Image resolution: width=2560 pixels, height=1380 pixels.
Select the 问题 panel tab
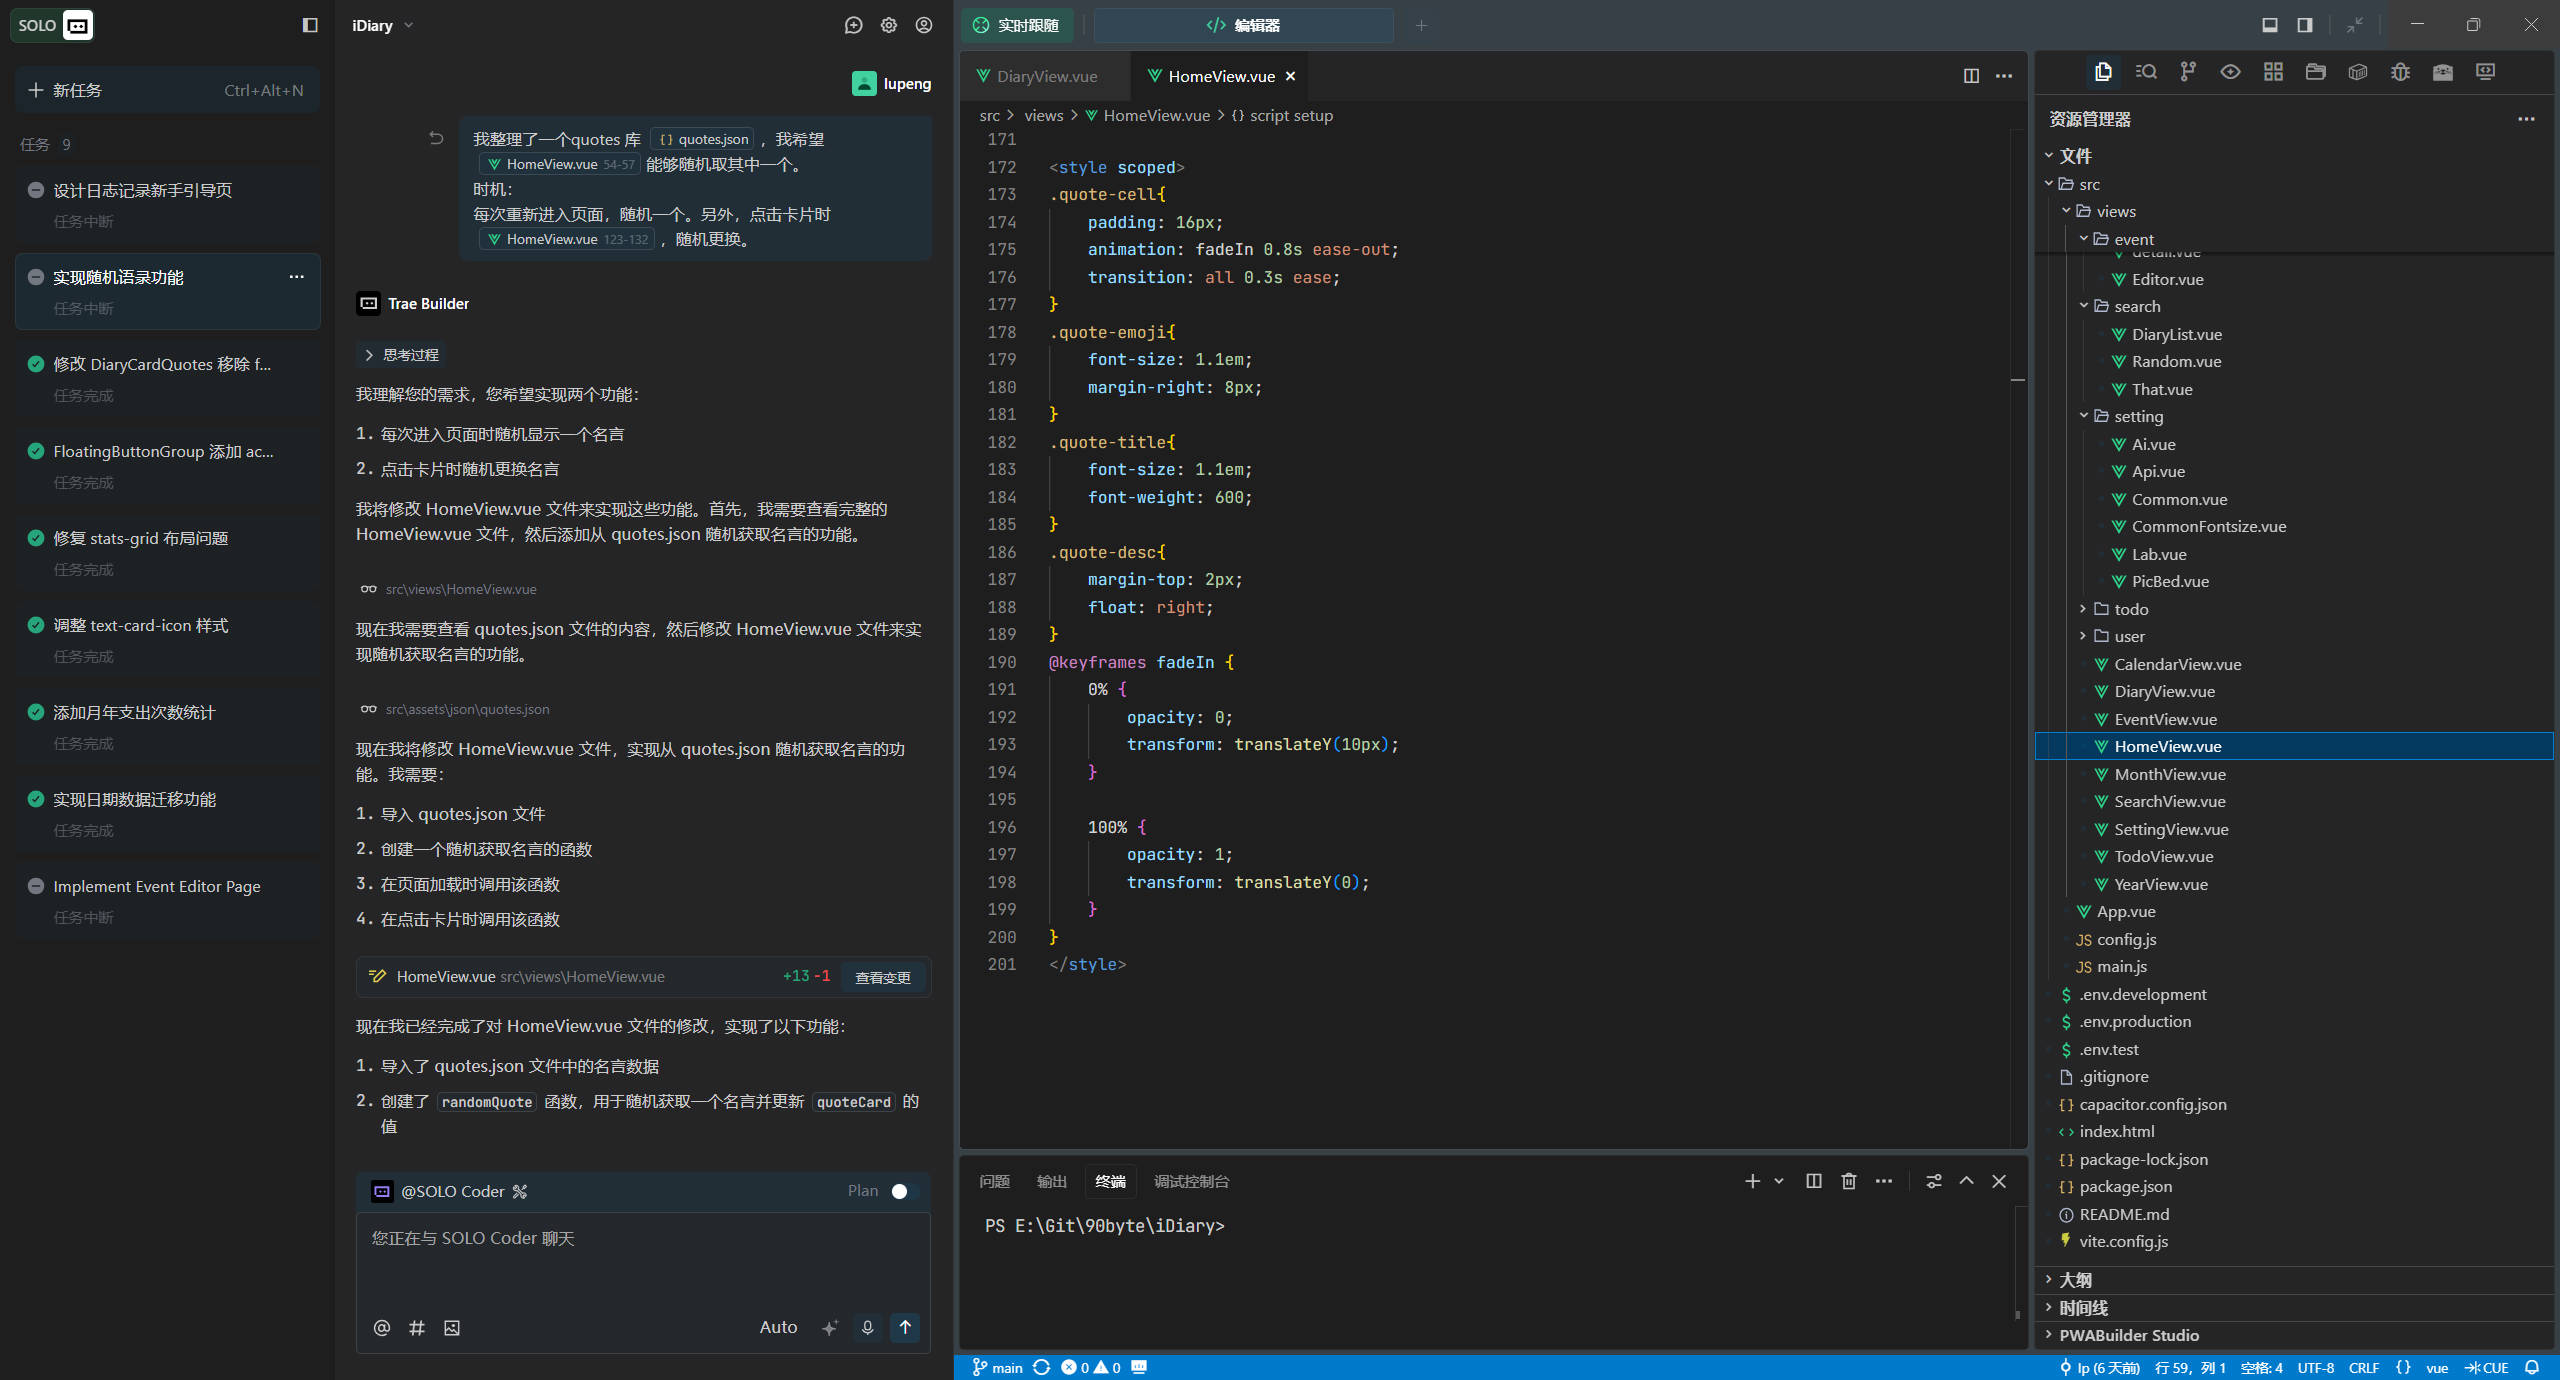pyautogui.click(x=994, y=1181)
